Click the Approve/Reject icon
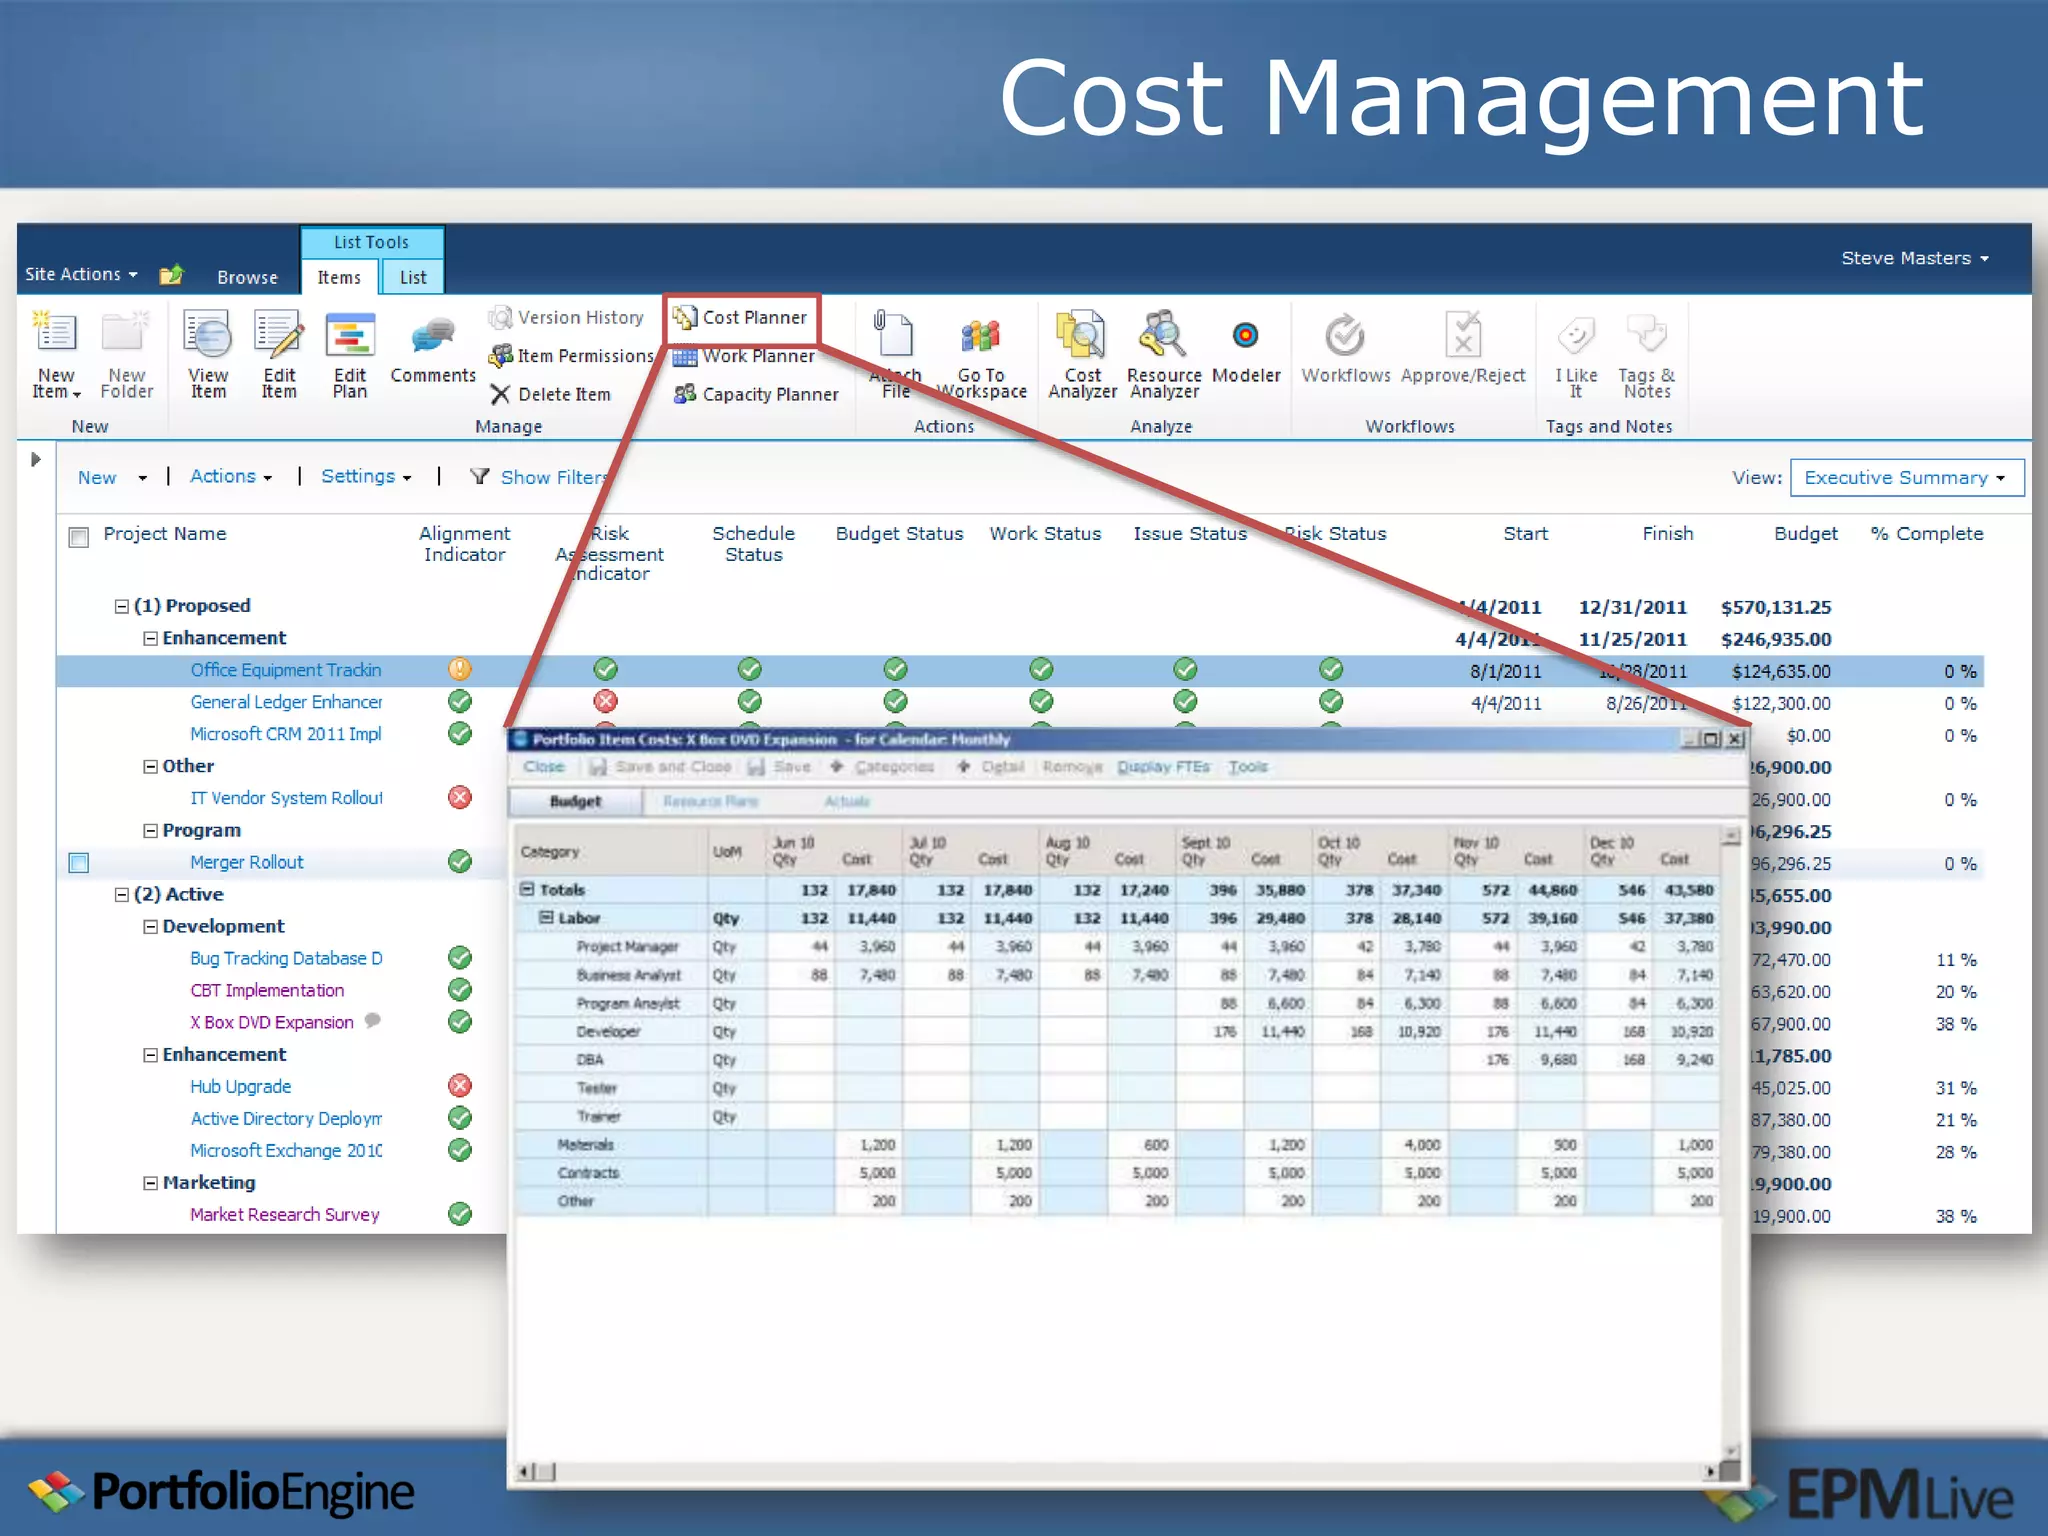This screenshot has height=1536, width=2048. (1463, 348)
